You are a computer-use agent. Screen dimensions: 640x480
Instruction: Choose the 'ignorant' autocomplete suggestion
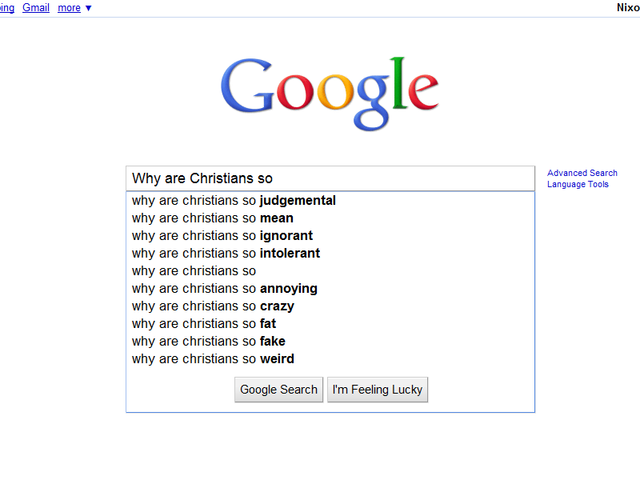pyautogui.click(x=330, y=236)
